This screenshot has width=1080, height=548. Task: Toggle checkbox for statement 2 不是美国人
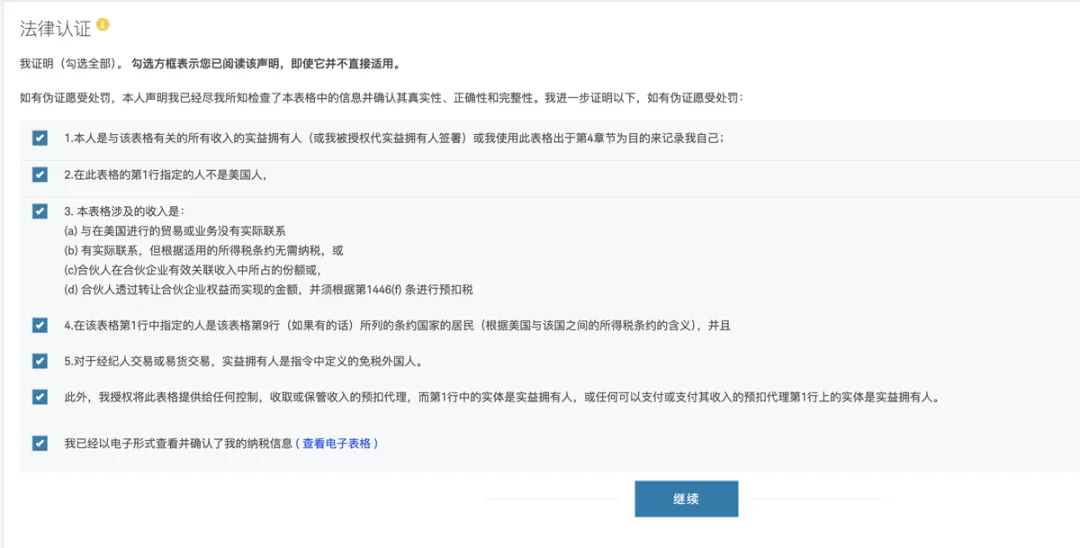click(40, 175)
